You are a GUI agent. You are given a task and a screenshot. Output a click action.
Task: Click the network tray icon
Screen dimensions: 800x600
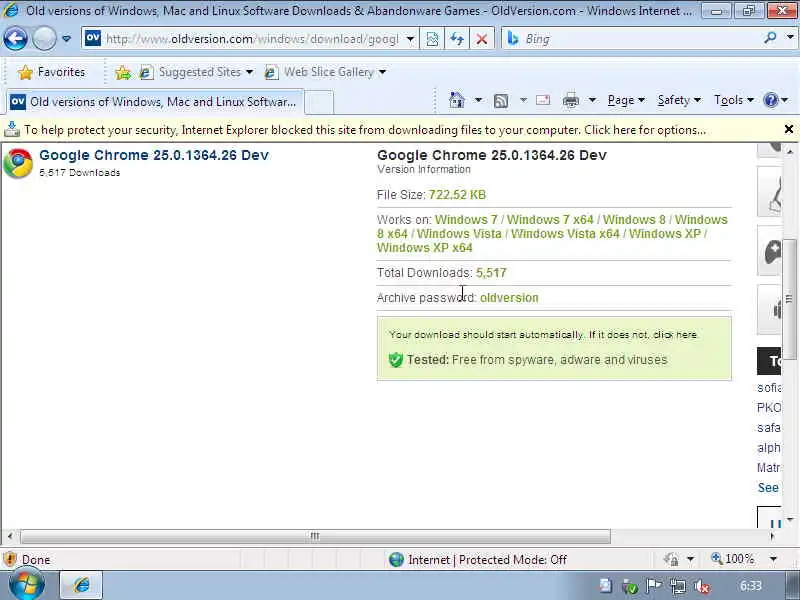(x=678, y=587)
